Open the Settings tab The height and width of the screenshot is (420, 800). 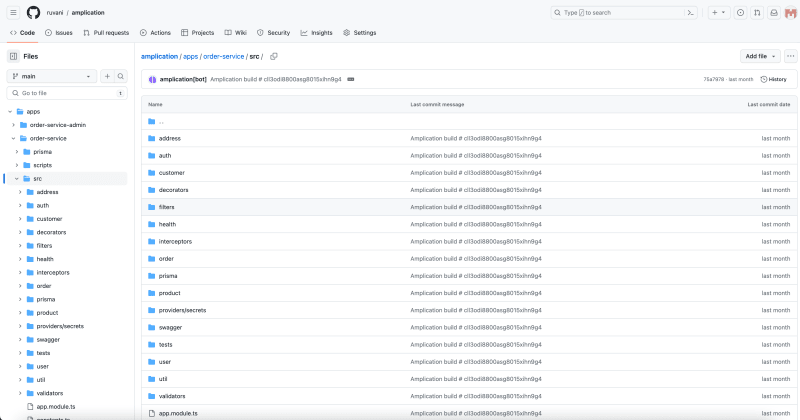[x=360, y=33]
